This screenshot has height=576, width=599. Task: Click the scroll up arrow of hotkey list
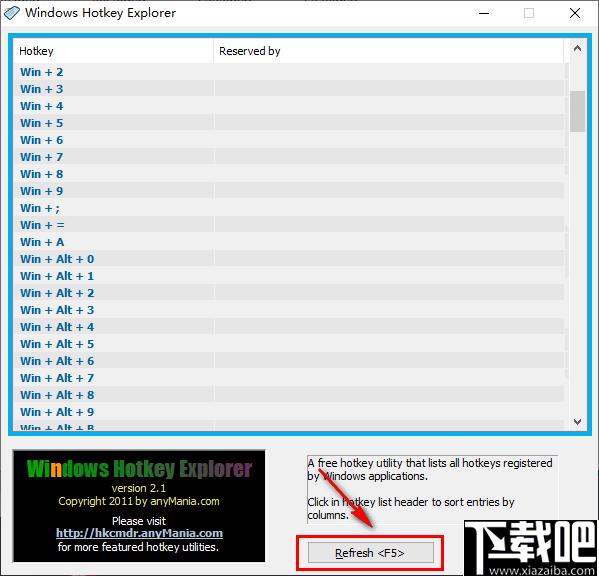click(577, 49)
